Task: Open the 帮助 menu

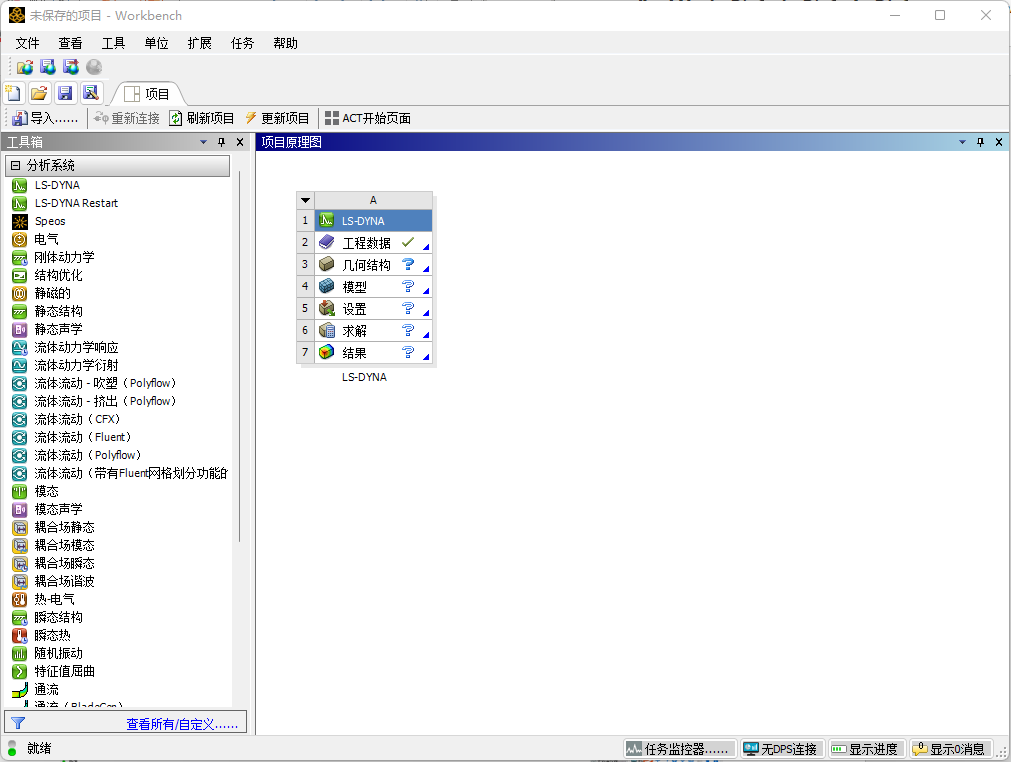Action: coord(286,43)
